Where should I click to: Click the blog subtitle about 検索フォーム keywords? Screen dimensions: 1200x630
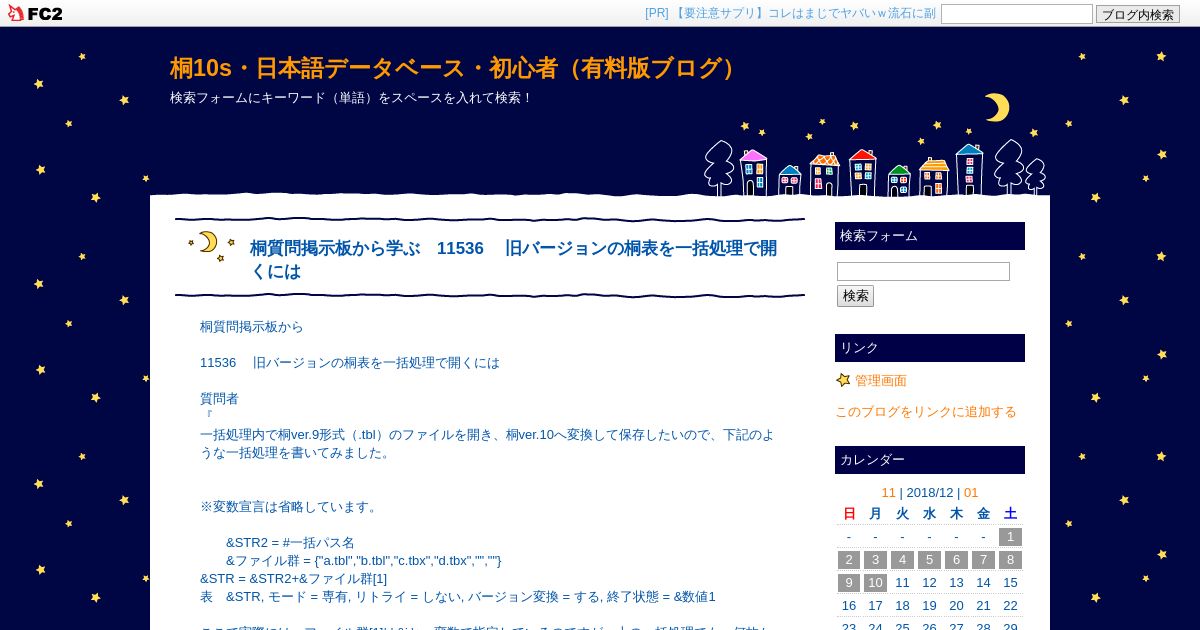(x=351, y=98)
